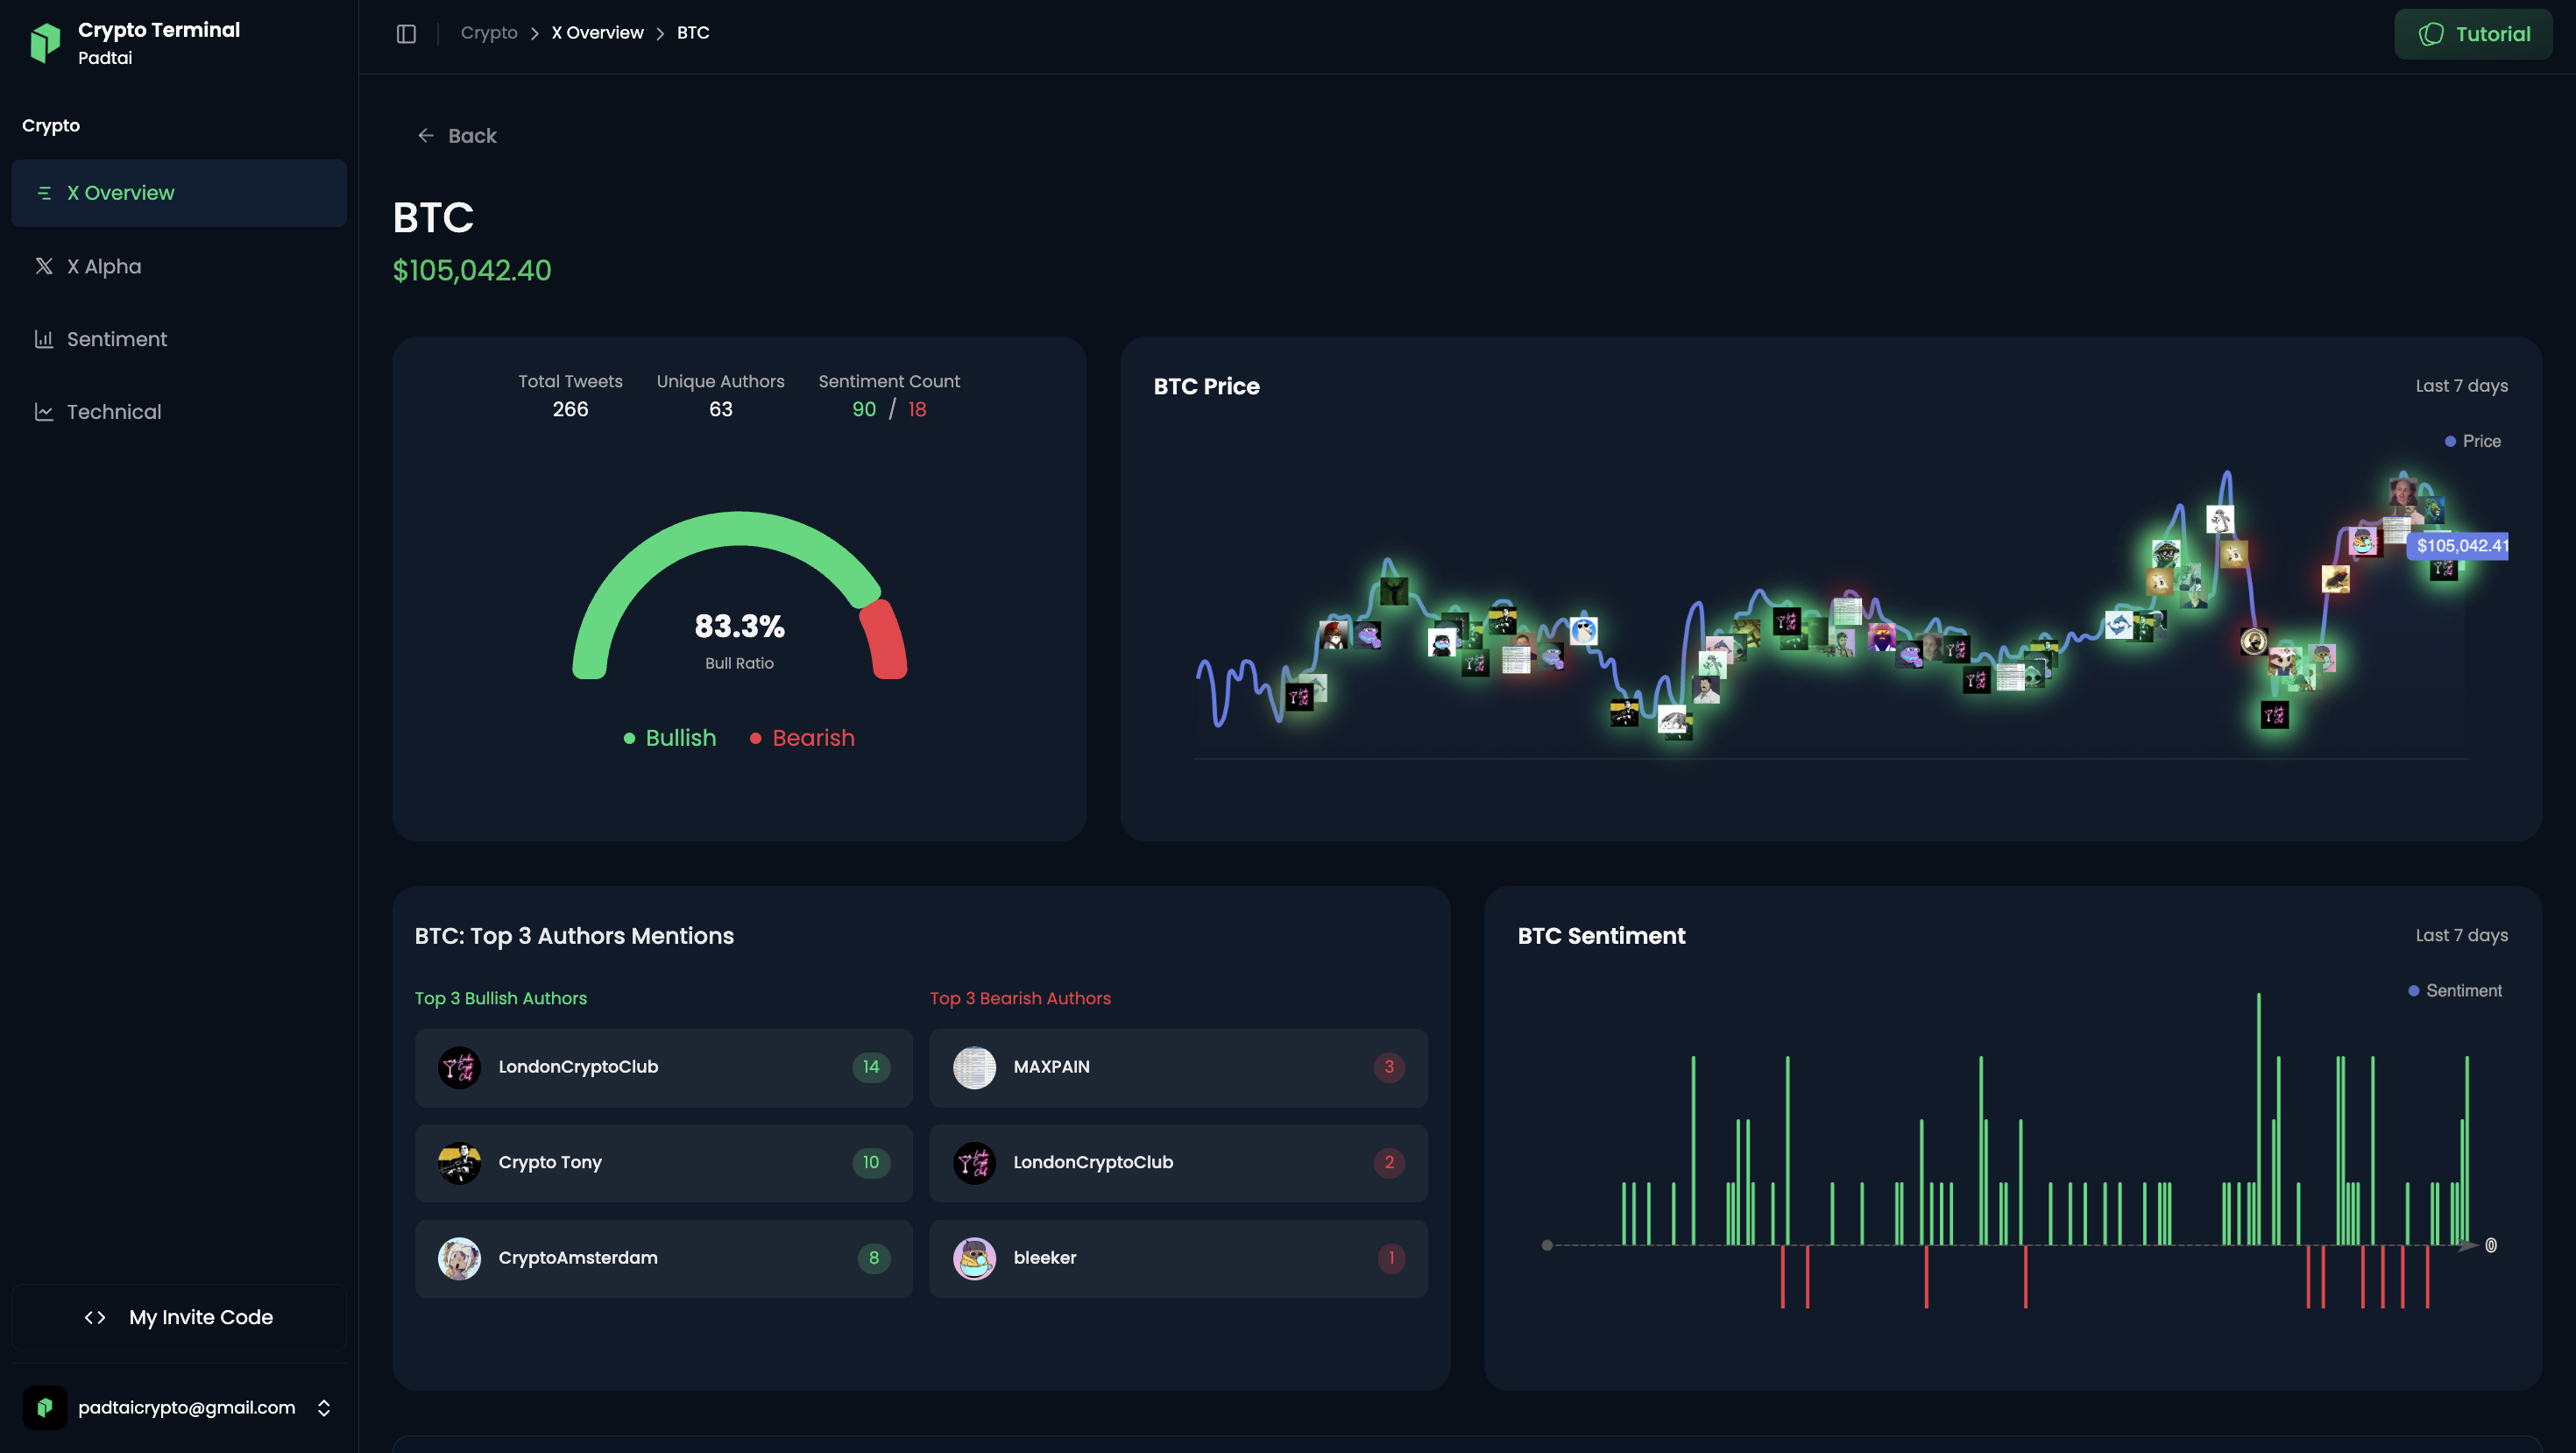The image size is (2576, 1453).
Task: Open X Alpha via the X icon
Action: click(x=44, y=266)
